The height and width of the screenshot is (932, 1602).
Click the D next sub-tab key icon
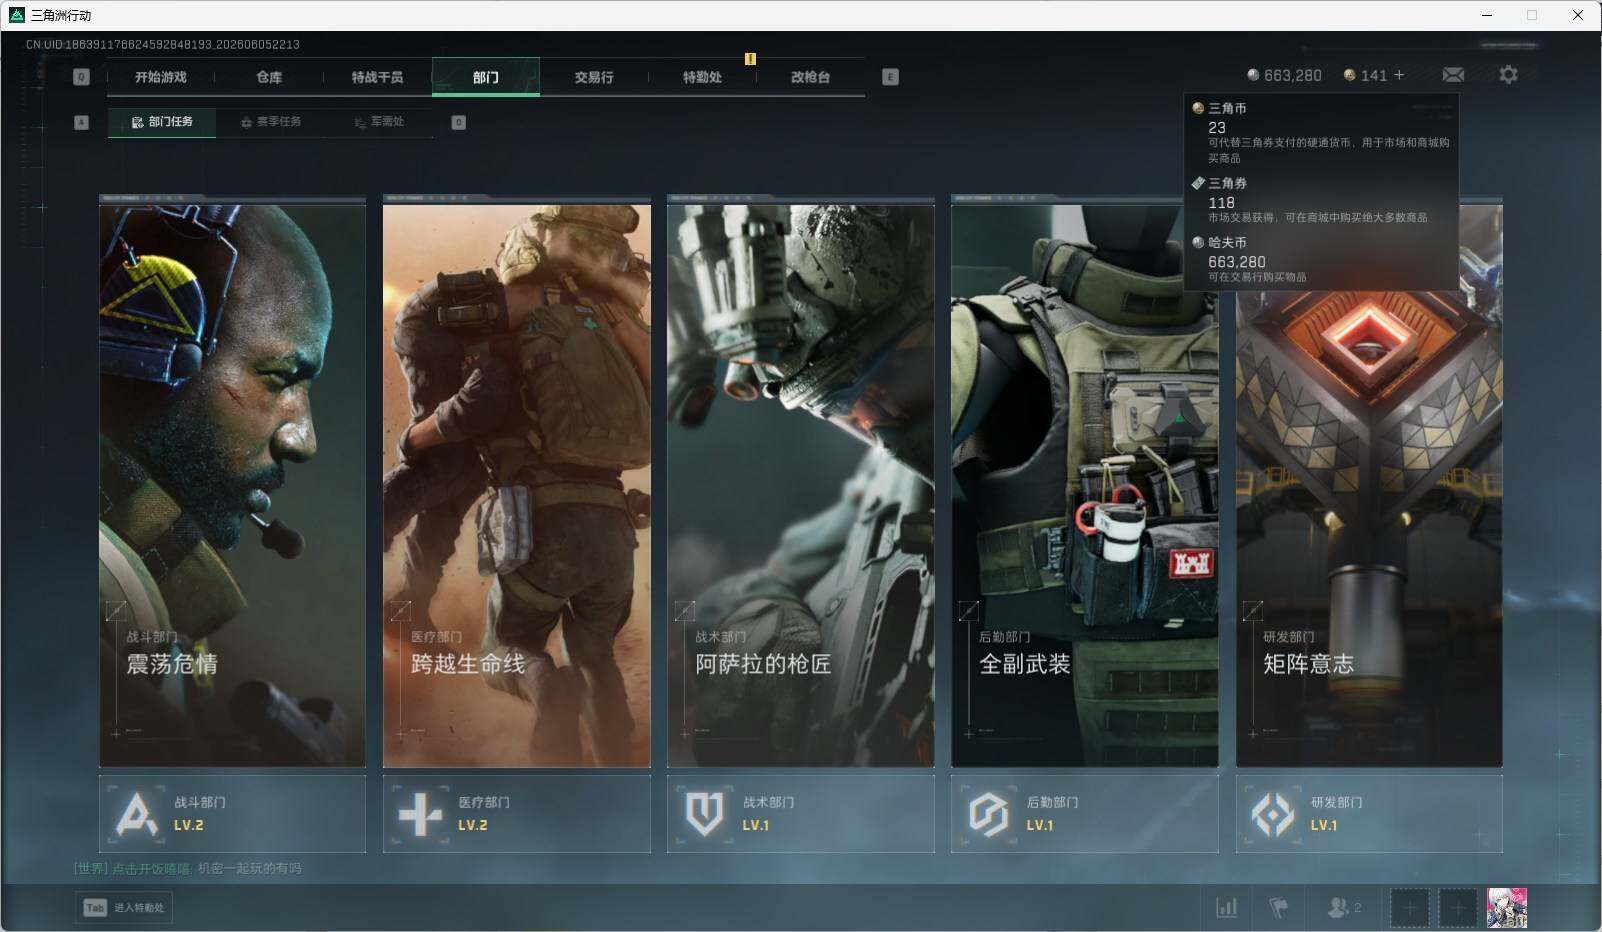tap(459, 122)
